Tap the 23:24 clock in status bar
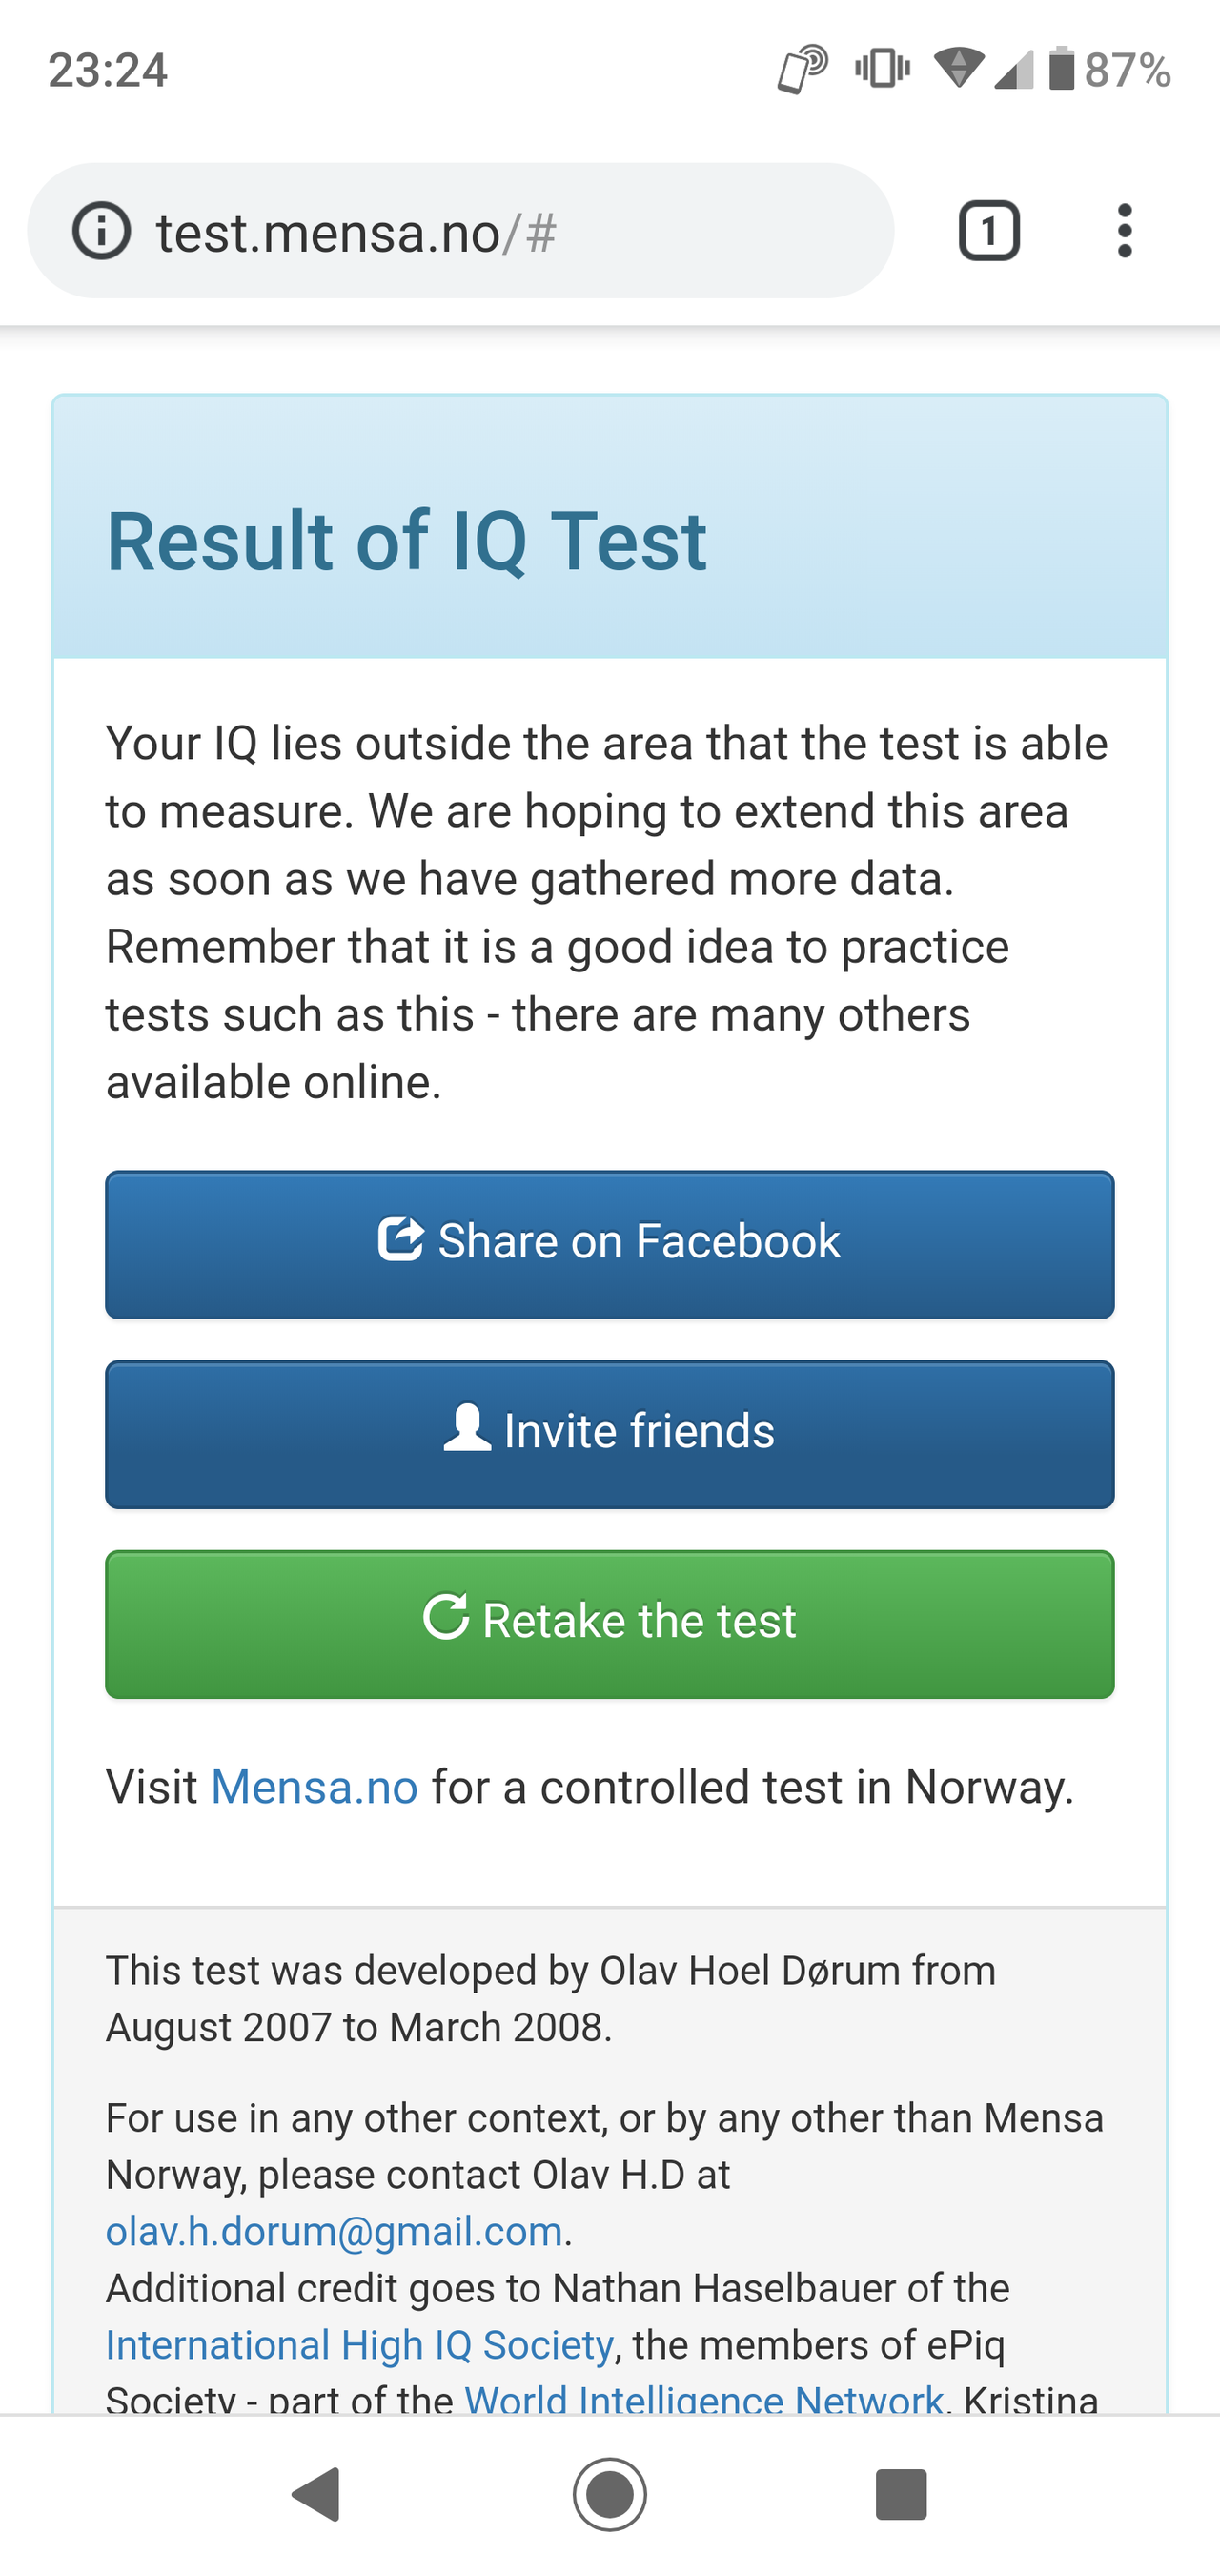Viewport: 1220px width, 2576px height. point(108,70)
